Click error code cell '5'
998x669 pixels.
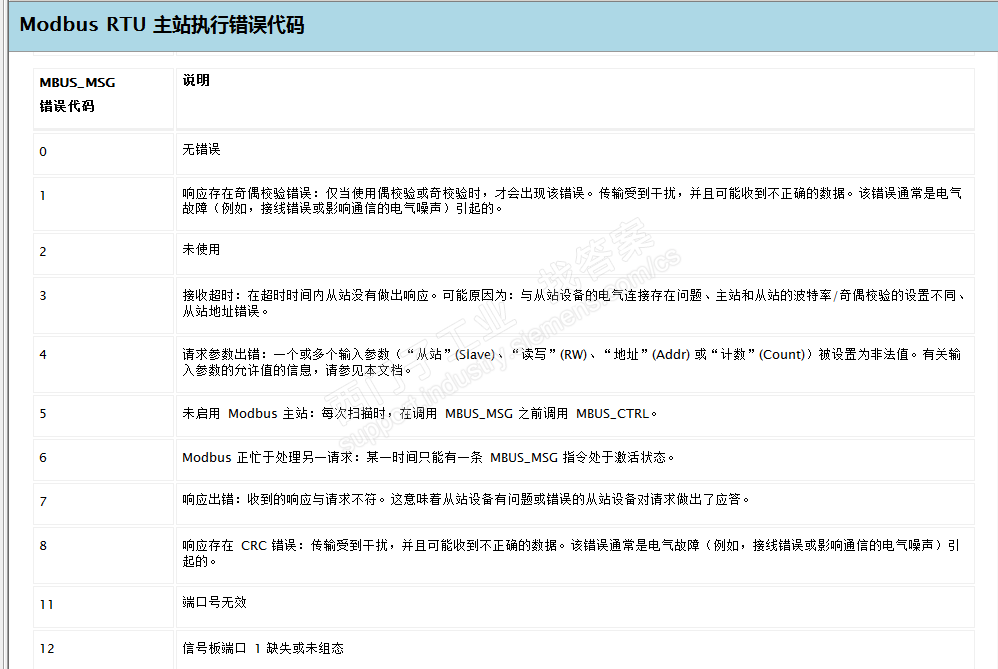[104, 416]
